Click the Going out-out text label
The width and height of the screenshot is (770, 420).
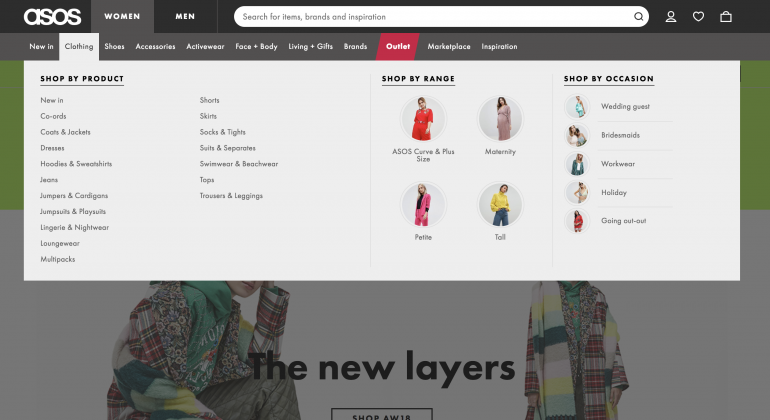coord(624,221)
